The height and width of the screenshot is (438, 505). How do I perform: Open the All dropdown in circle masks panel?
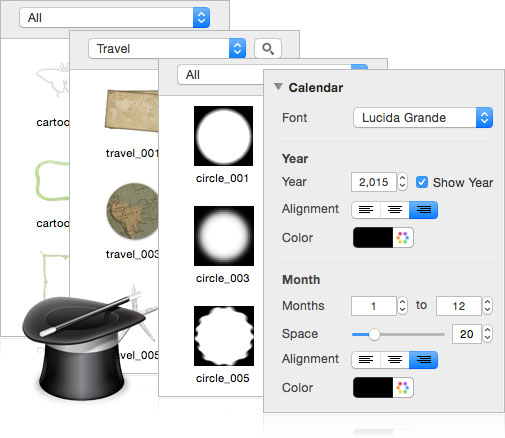pos(221,75)
